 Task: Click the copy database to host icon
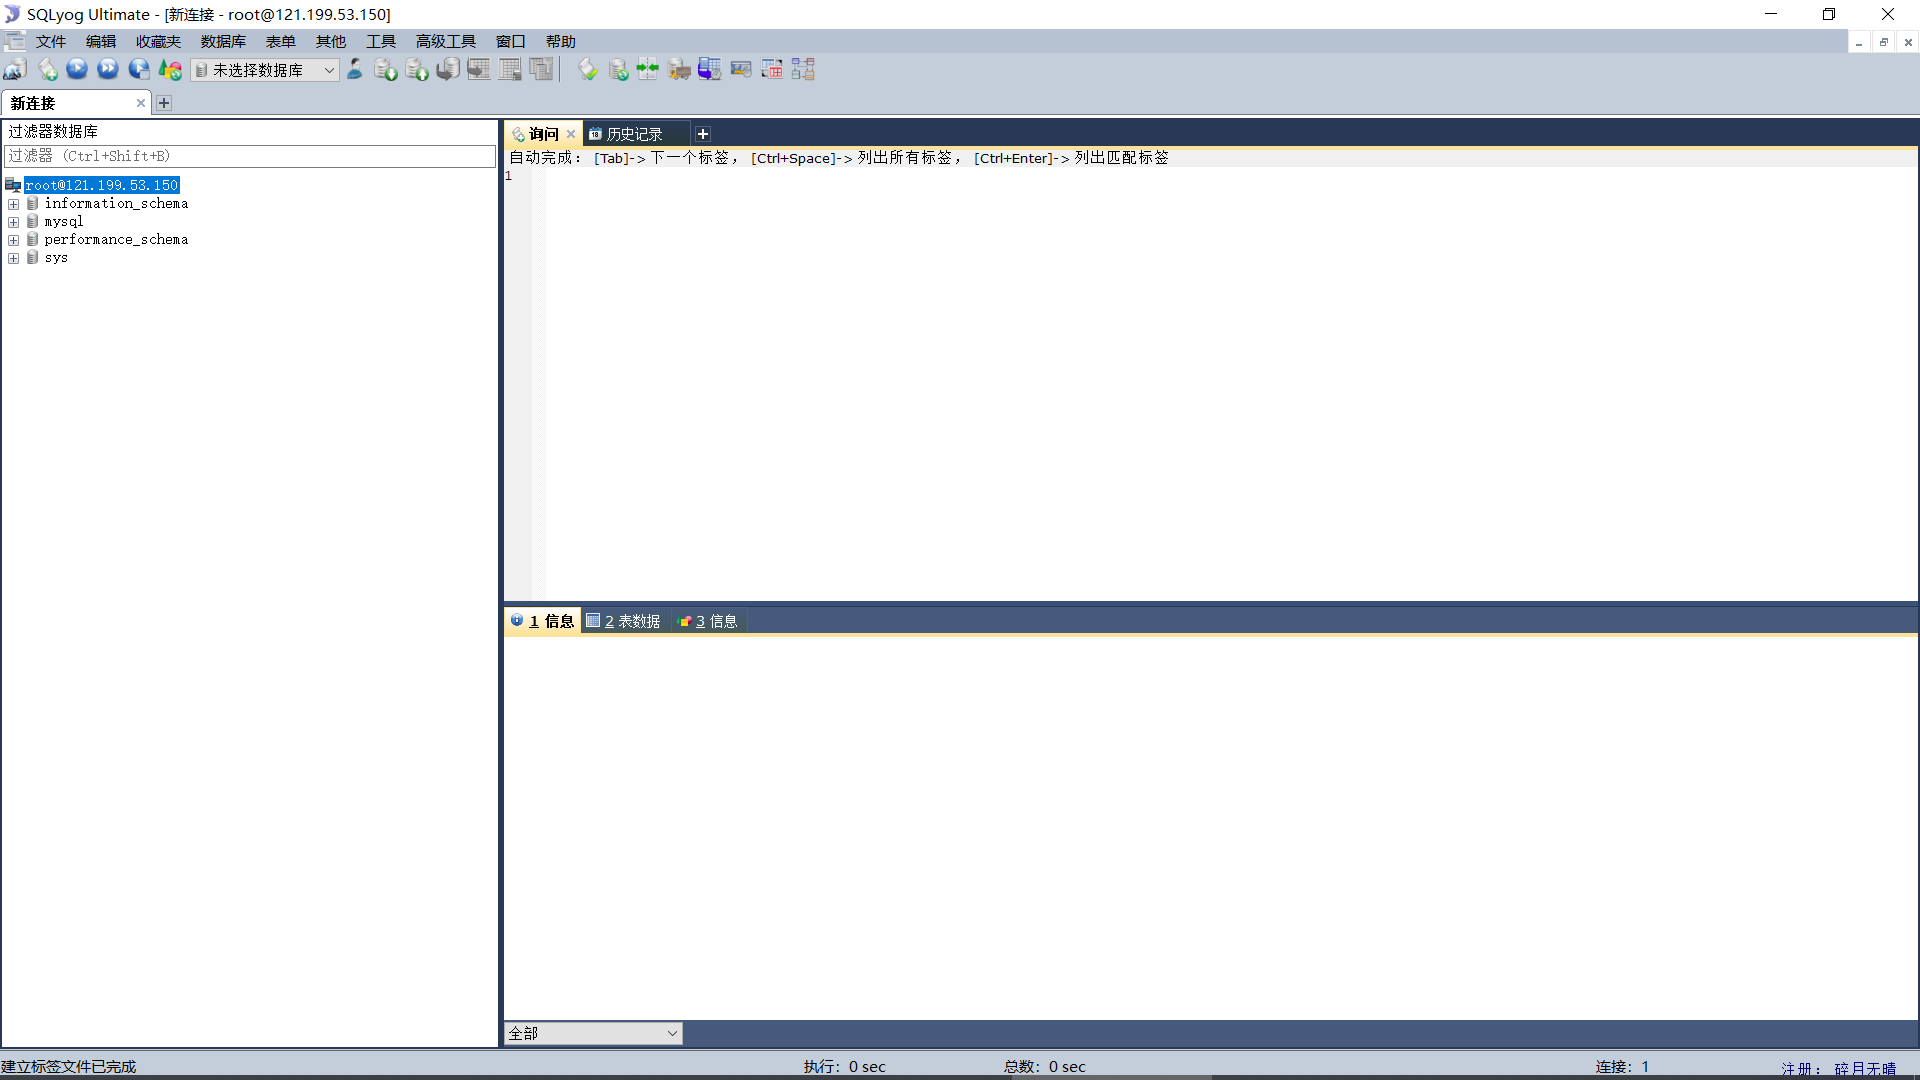[x=448, y=69]
